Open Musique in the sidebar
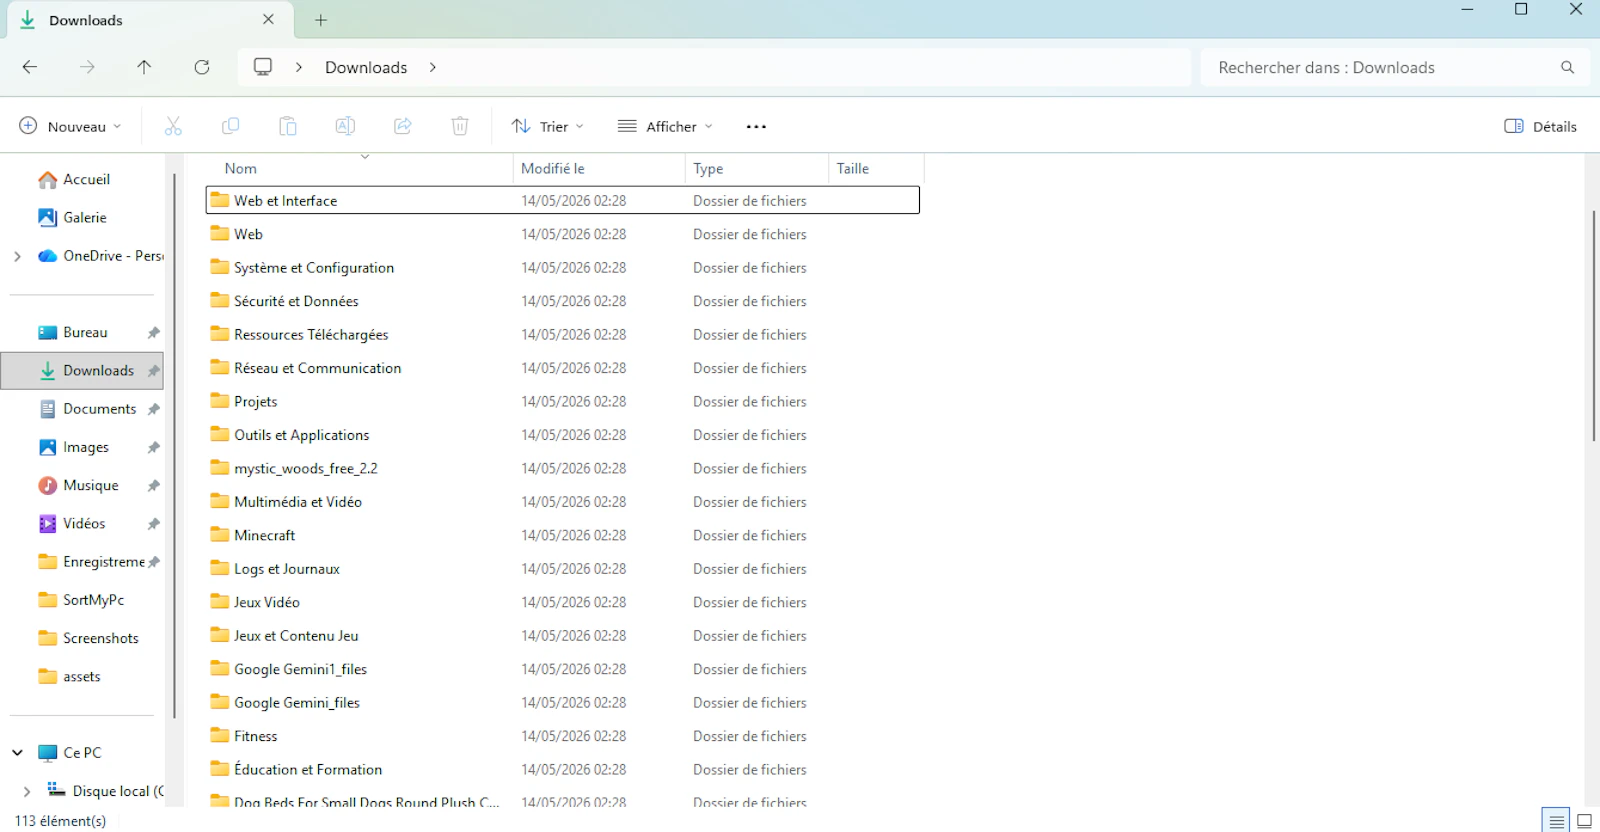The height and width of the screenshot is (832, 1600). (90, 486)
